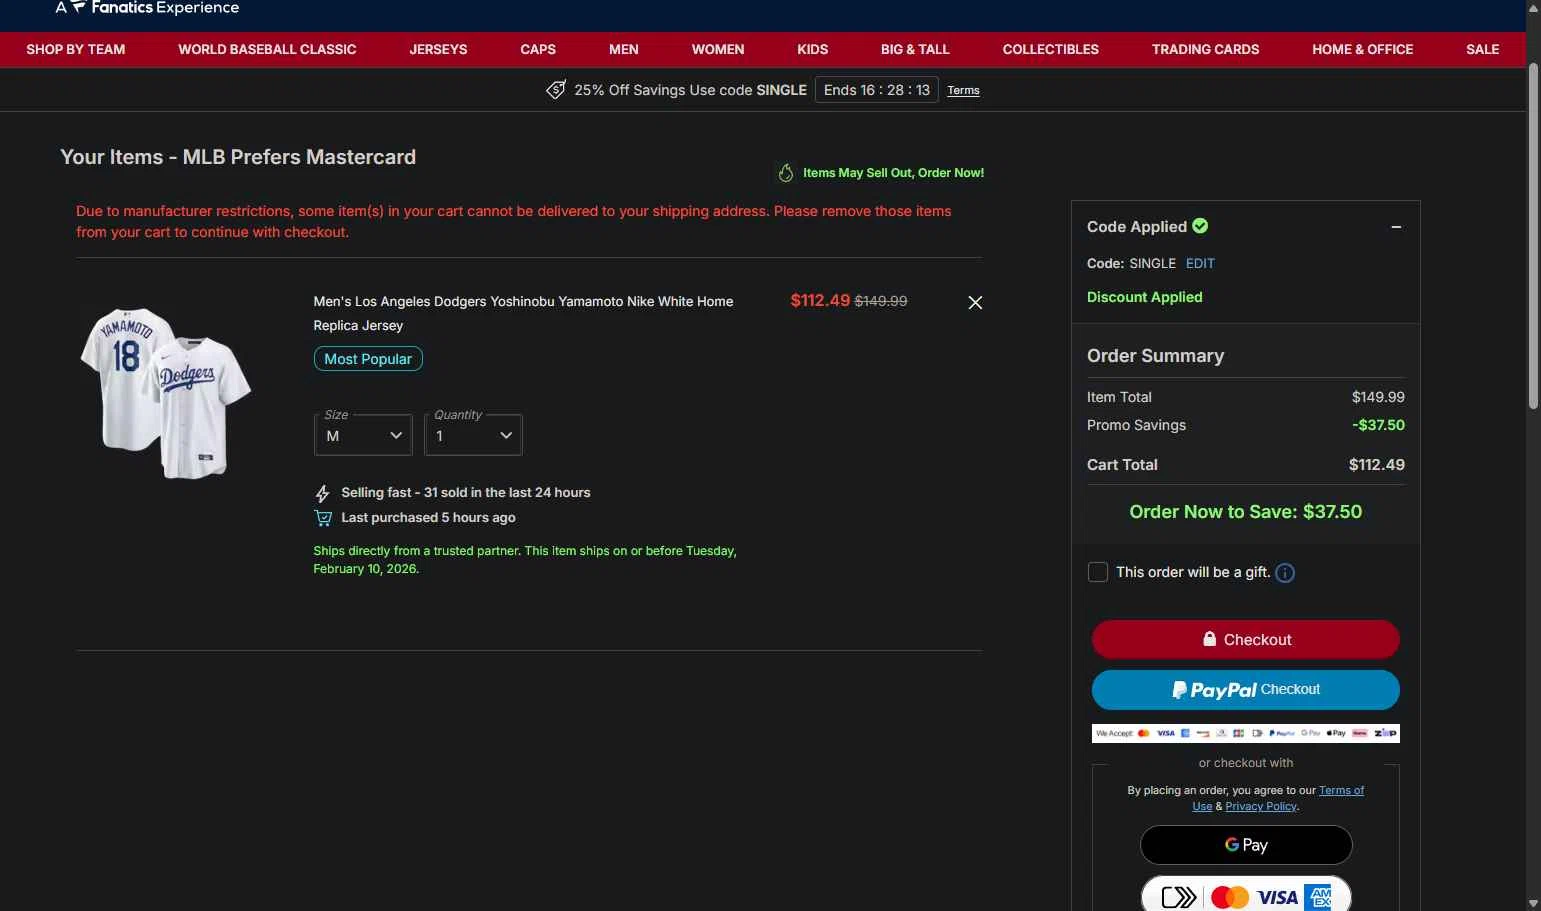Open the Collectibles menu

coord(1051,49)
